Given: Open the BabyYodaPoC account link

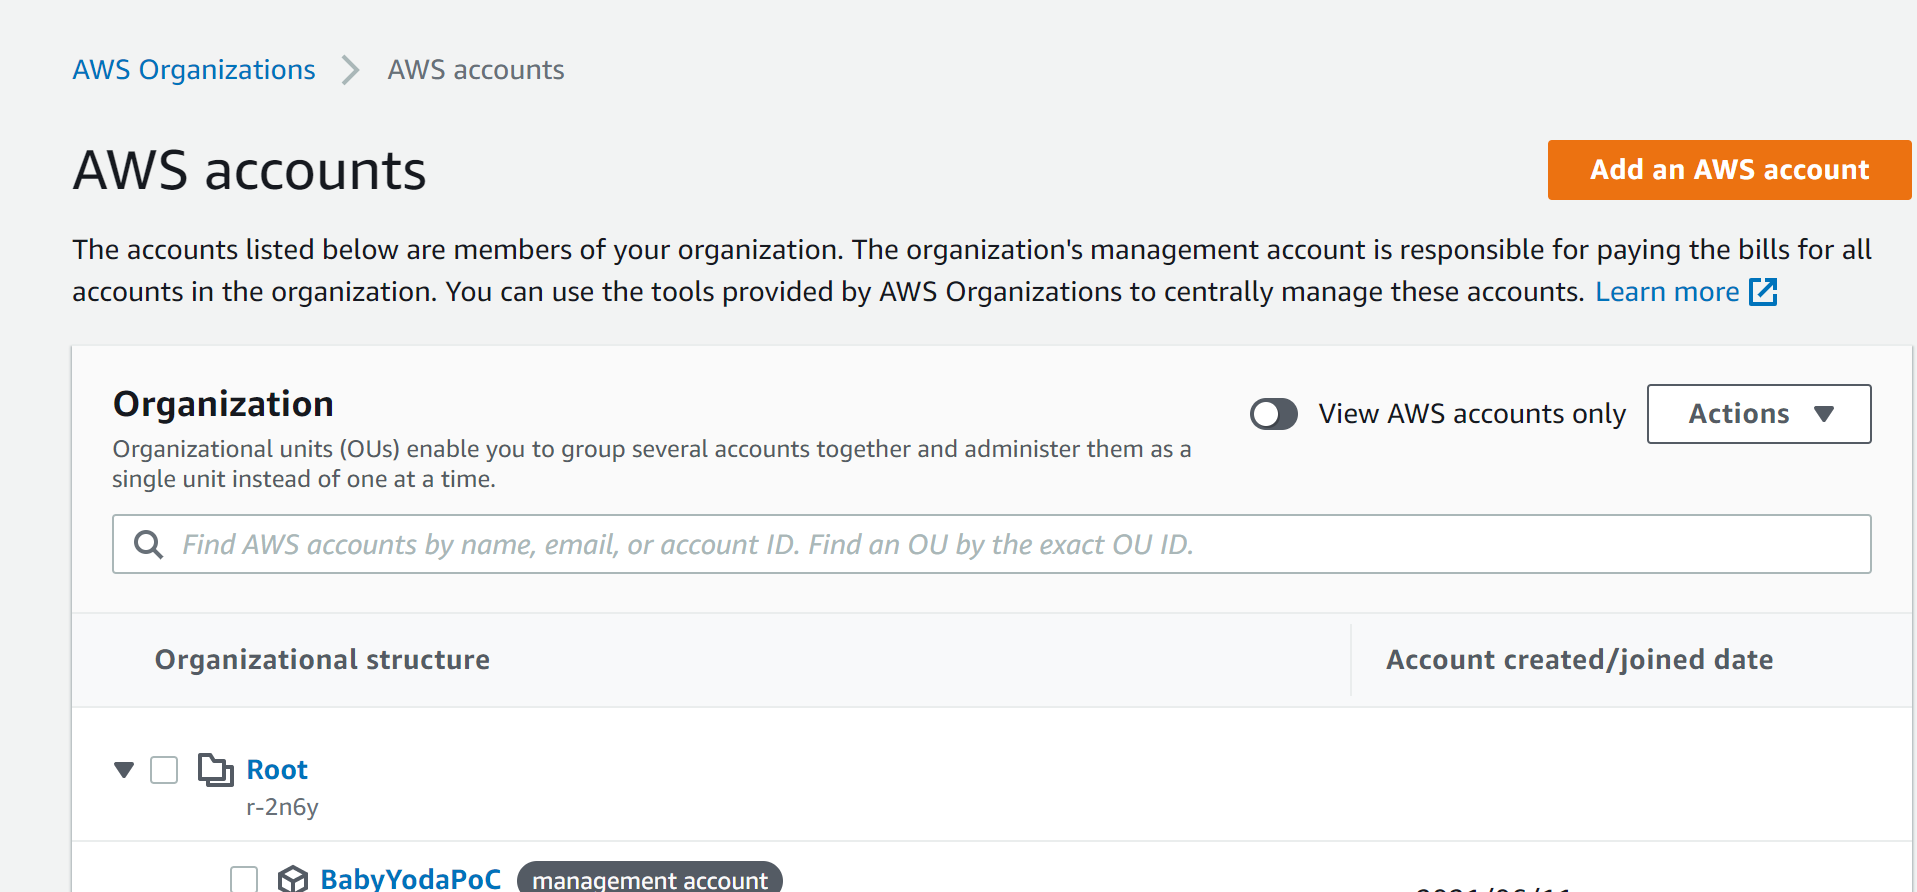Looking at the screenshot, I should [x=410, y=879].
